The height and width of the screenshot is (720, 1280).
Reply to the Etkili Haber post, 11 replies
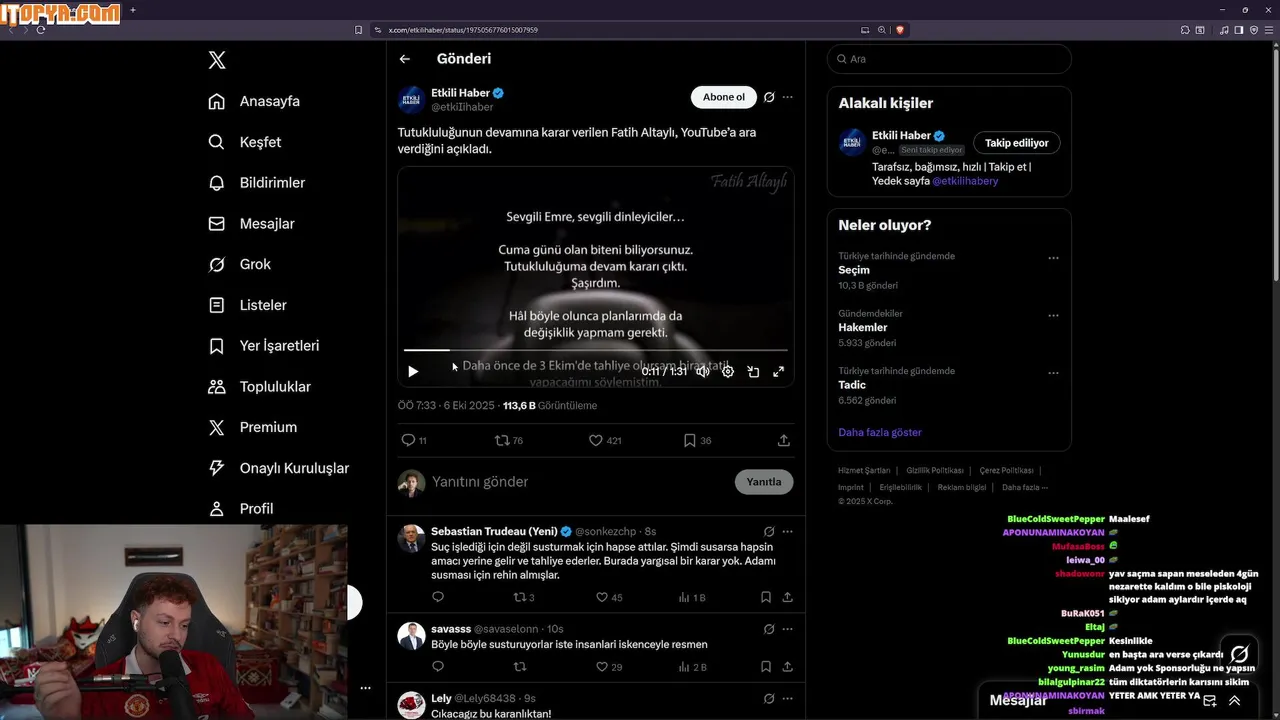tap(413, 440)
